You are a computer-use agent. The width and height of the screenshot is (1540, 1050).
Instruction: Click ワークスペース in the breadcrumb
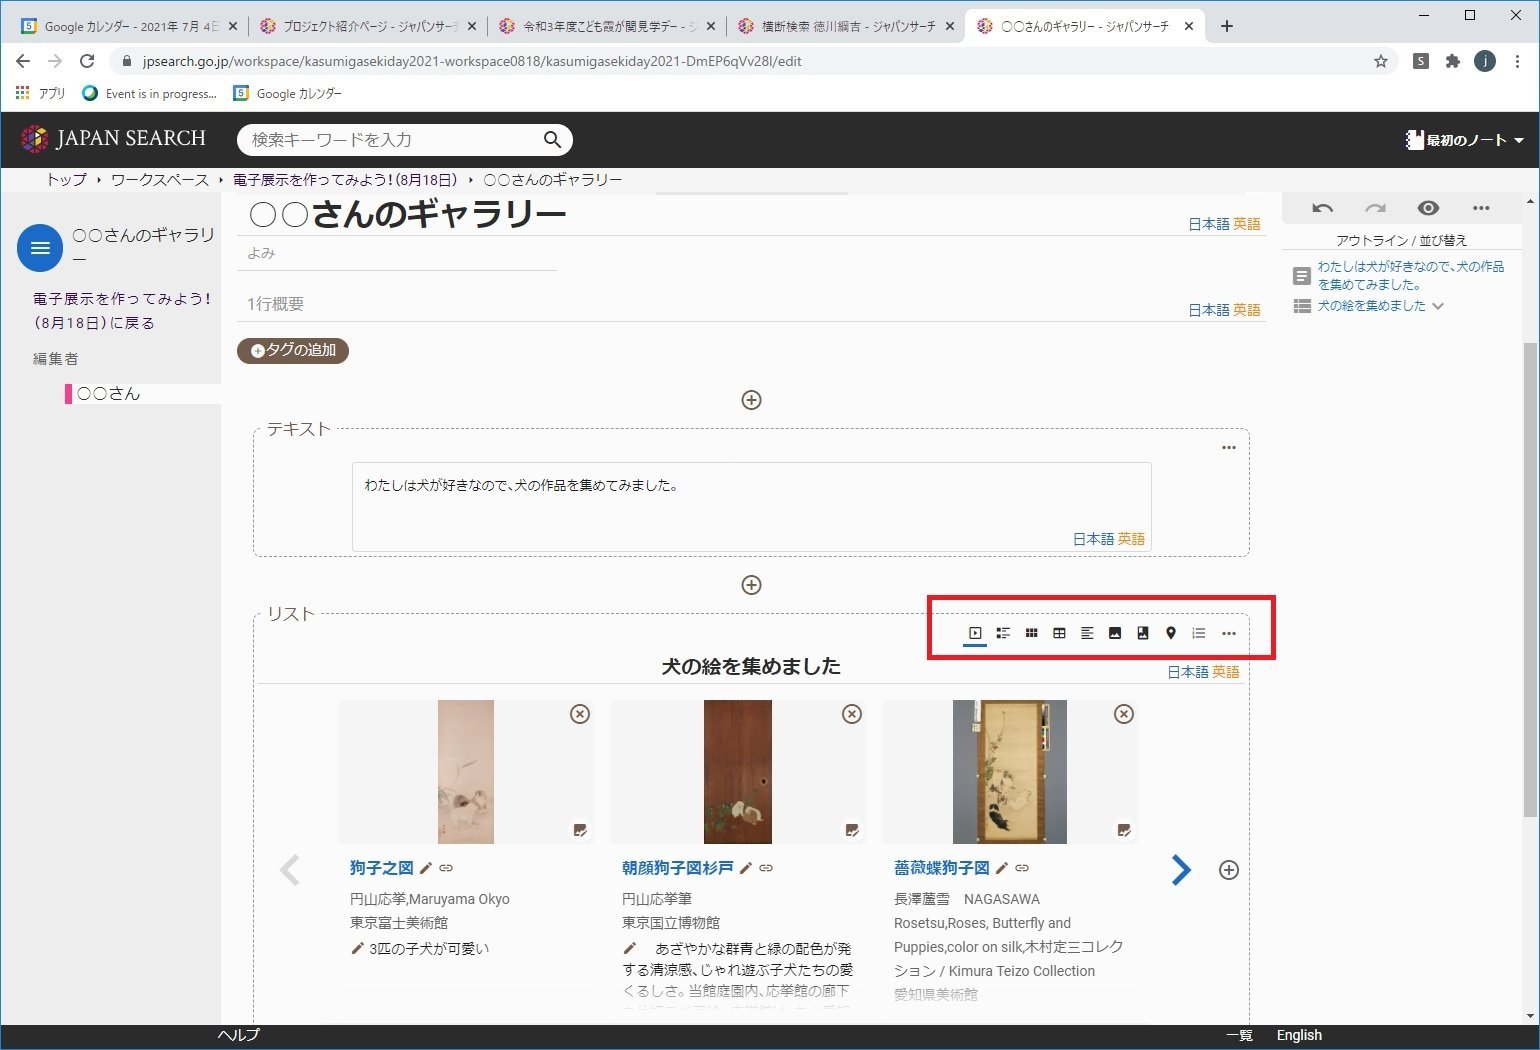pyautogui.click(x=159, y=180)
